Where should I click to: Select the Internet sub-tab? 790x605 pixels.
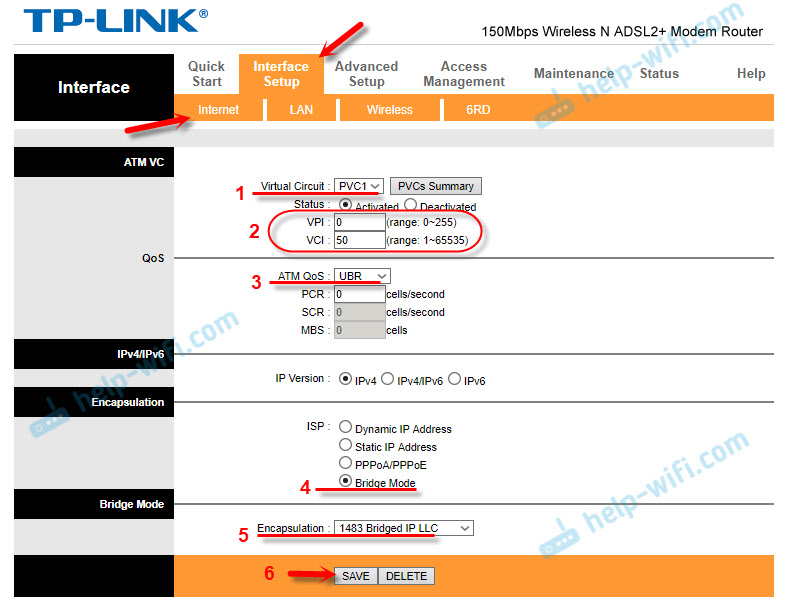[218, 110]
